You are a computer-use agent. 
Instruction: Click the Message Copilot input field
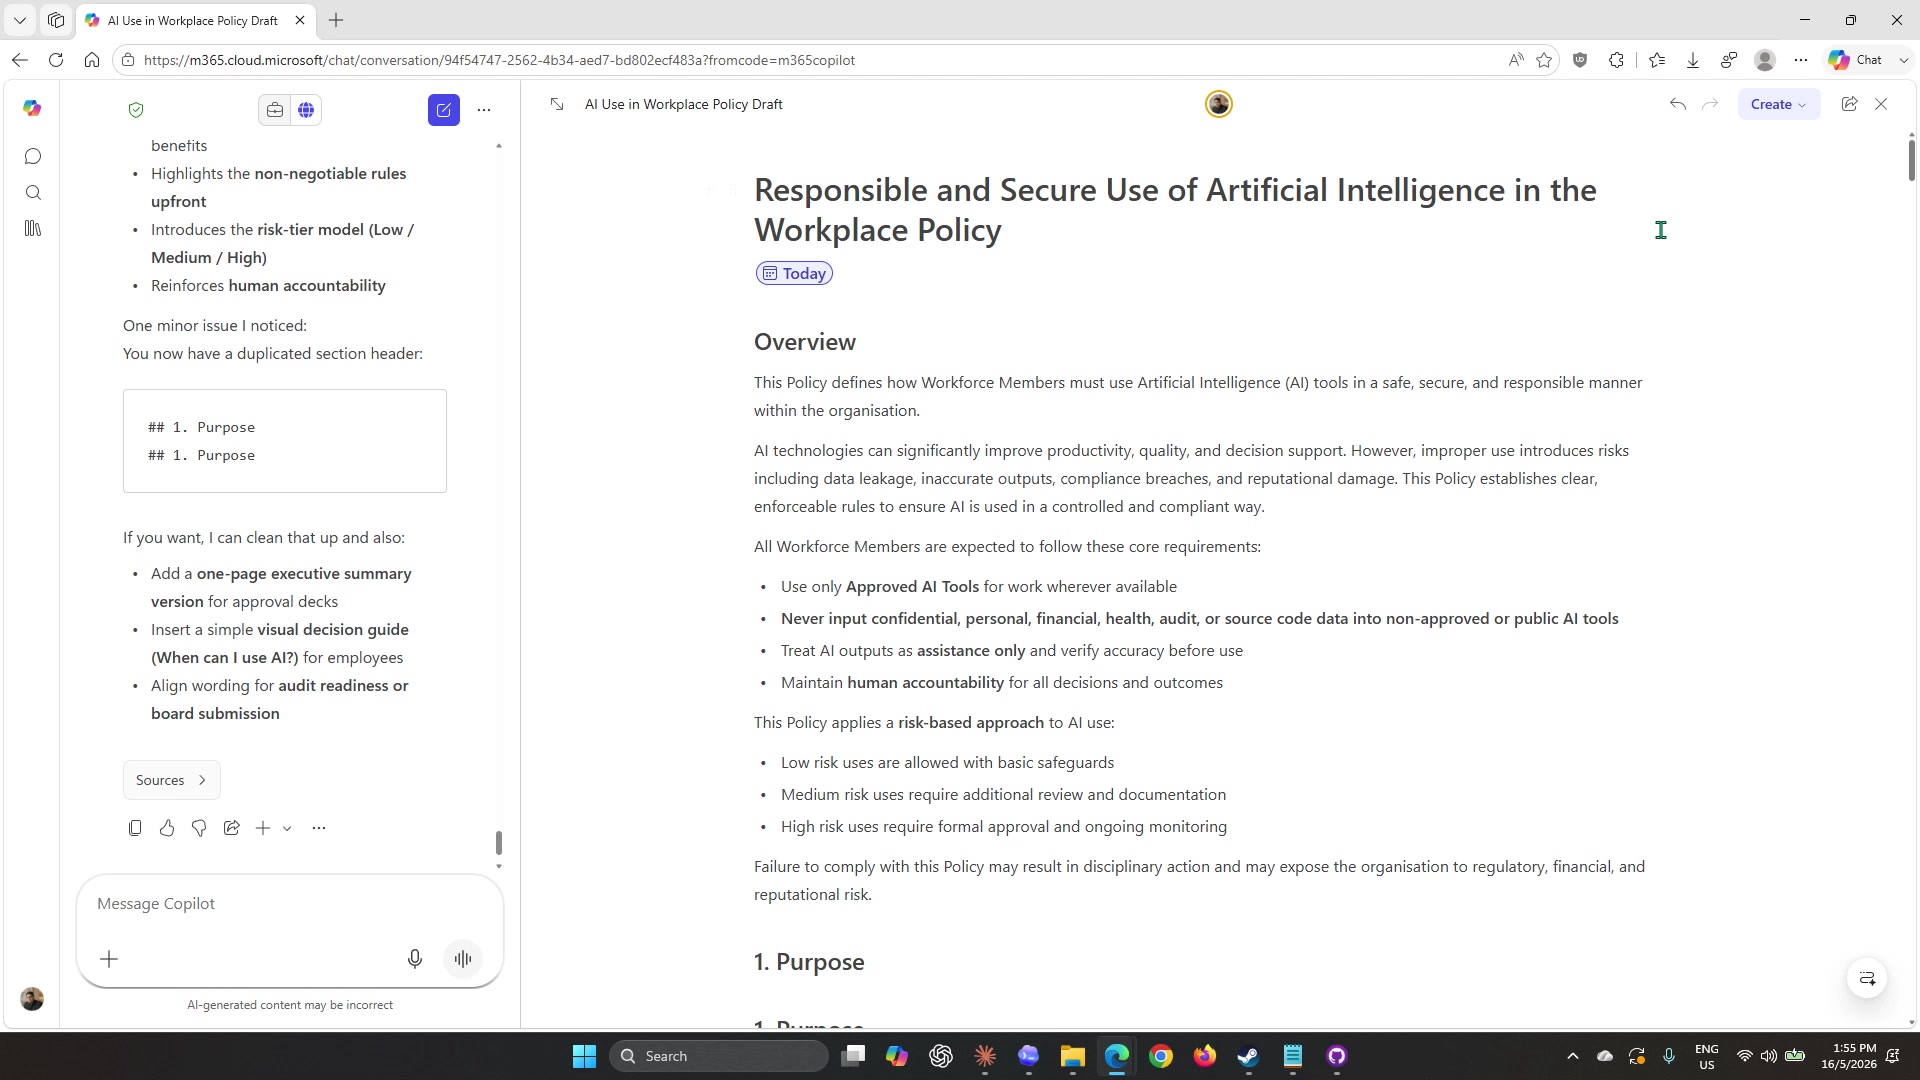tap(290, 904)
